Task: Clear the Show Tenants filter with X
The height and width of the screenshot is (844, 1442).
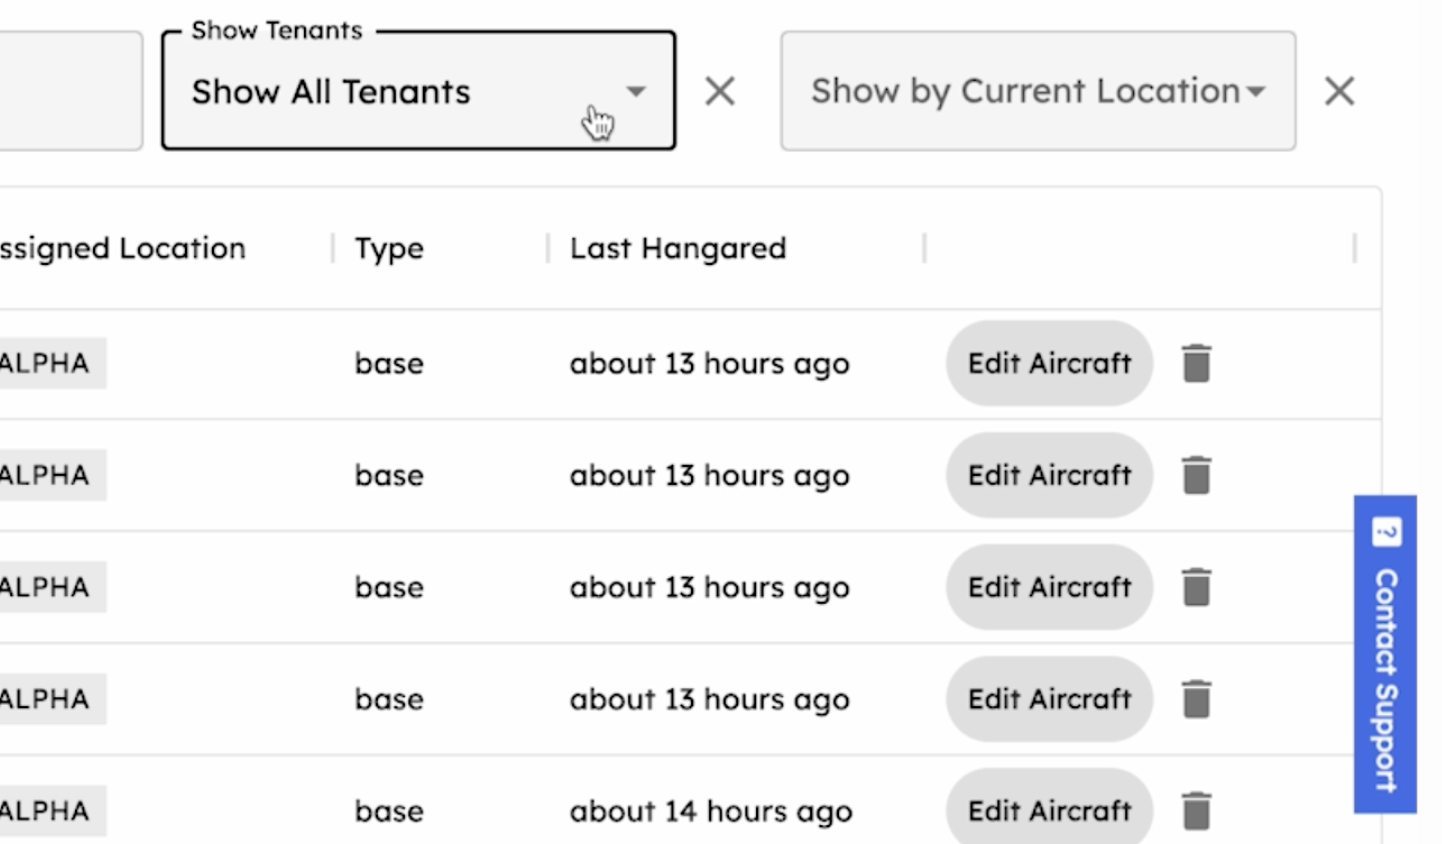Action: click(x=720, y=91)
